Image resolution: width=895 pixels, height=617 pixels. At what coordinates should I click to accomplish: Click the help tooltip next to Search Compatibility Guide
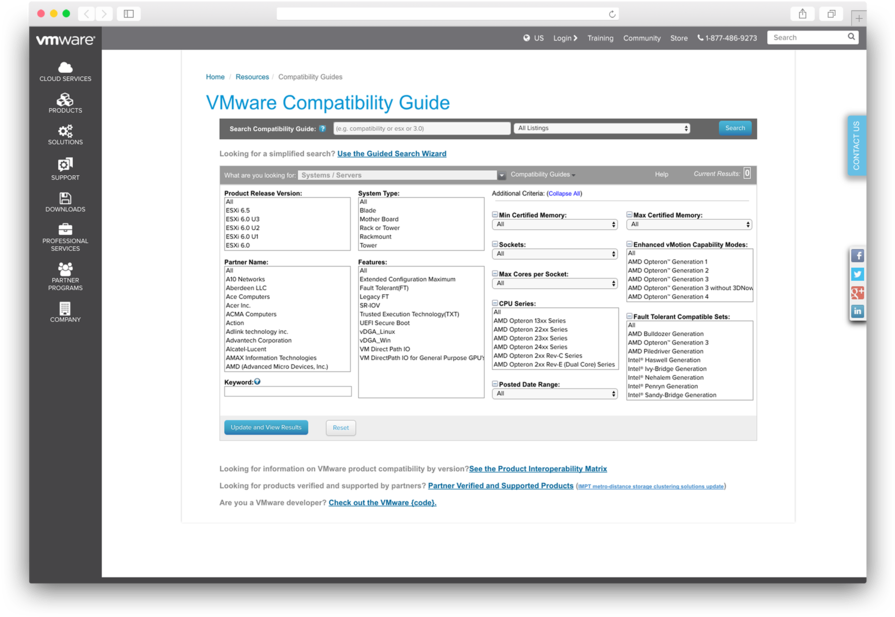[321, 127]
